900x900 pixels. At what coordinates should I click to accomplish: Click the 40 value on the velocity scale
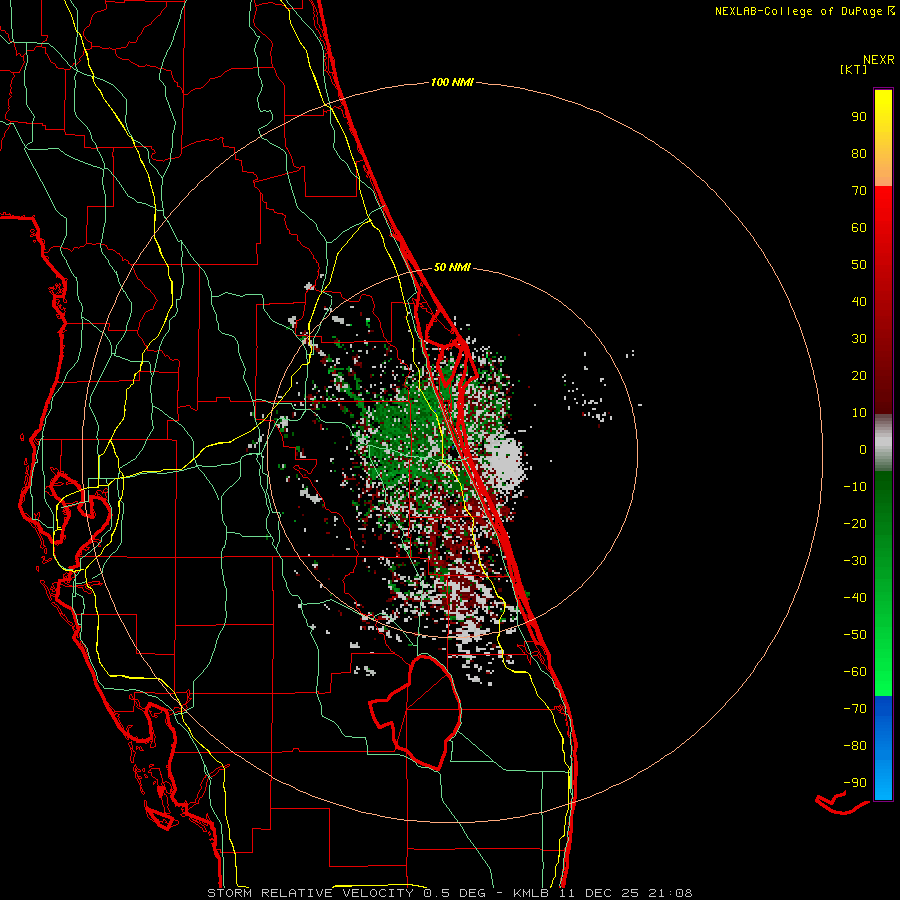pyautogui.click(x=859, y=301)
